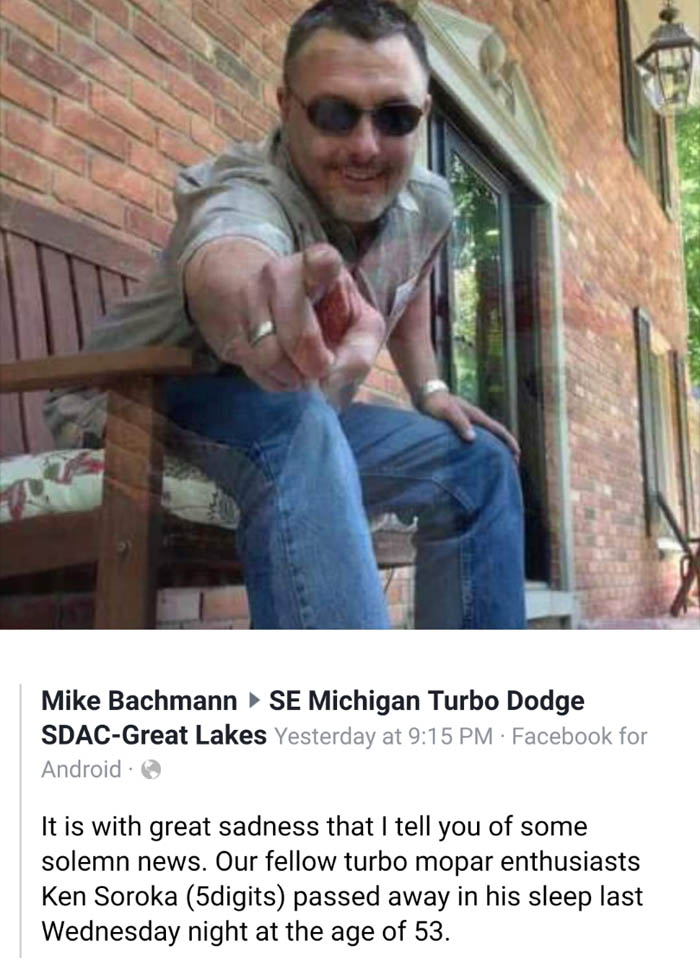The image size is (700, 958).
Task: Click the SDAC-Great Lakes group name
Action: (x=154, y=735)
